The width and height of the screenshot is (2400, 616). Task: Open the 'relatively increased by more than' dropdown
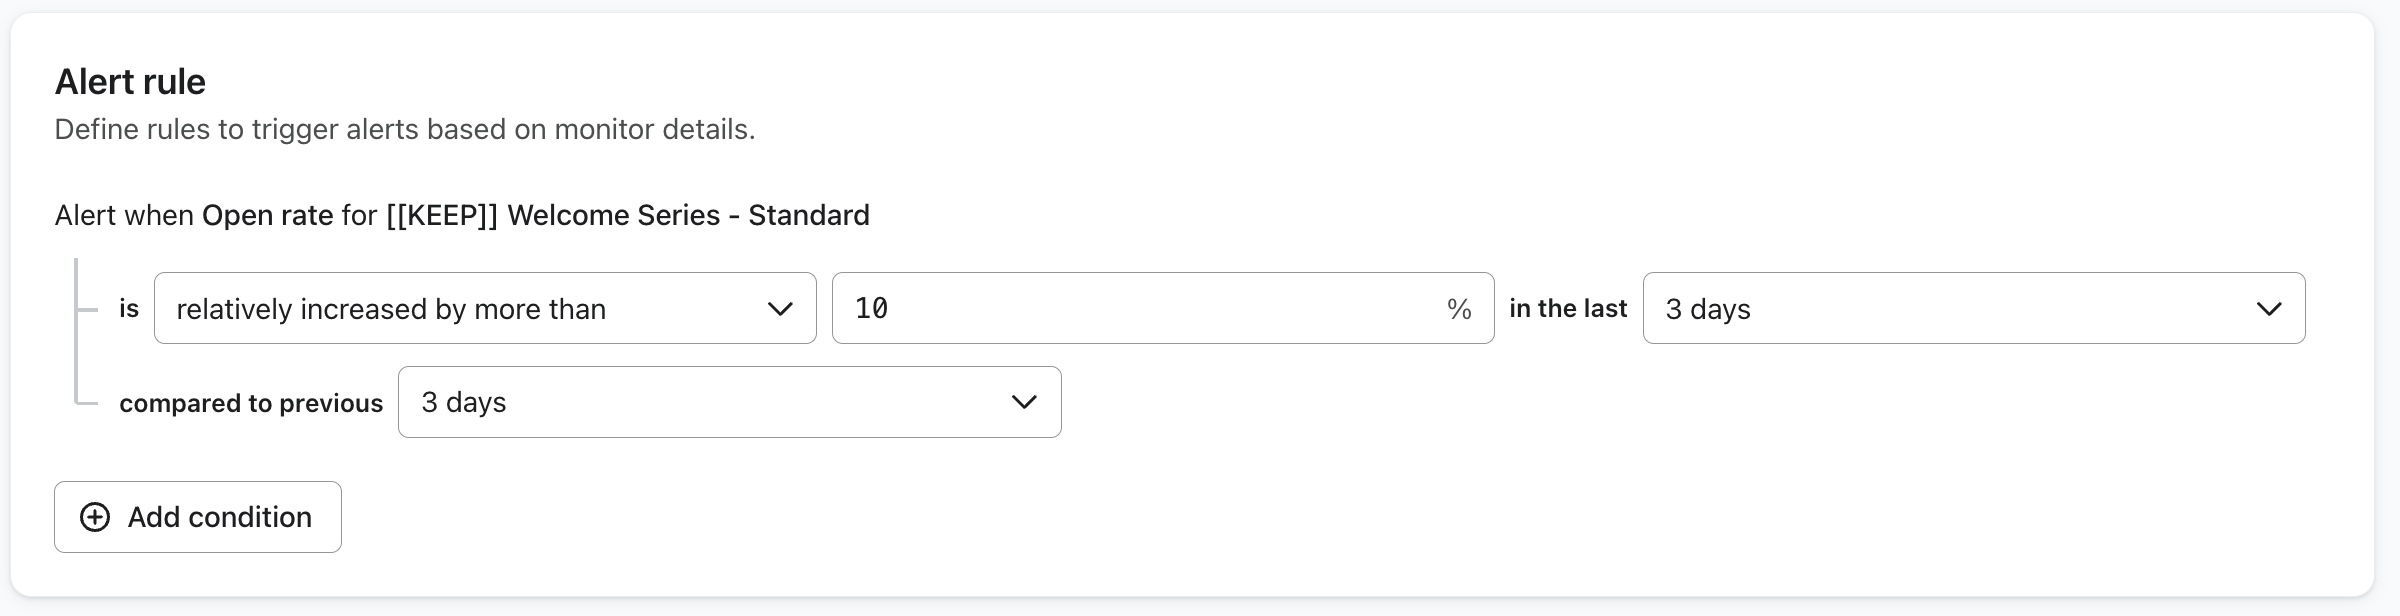[x=485, y=308]
